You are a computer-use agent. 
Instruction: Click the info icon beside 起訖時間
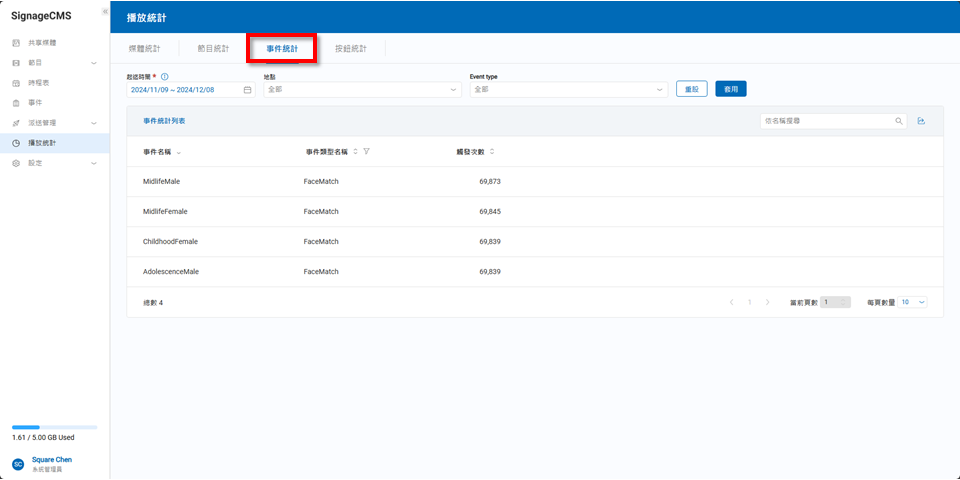click(x=165, y=76)
